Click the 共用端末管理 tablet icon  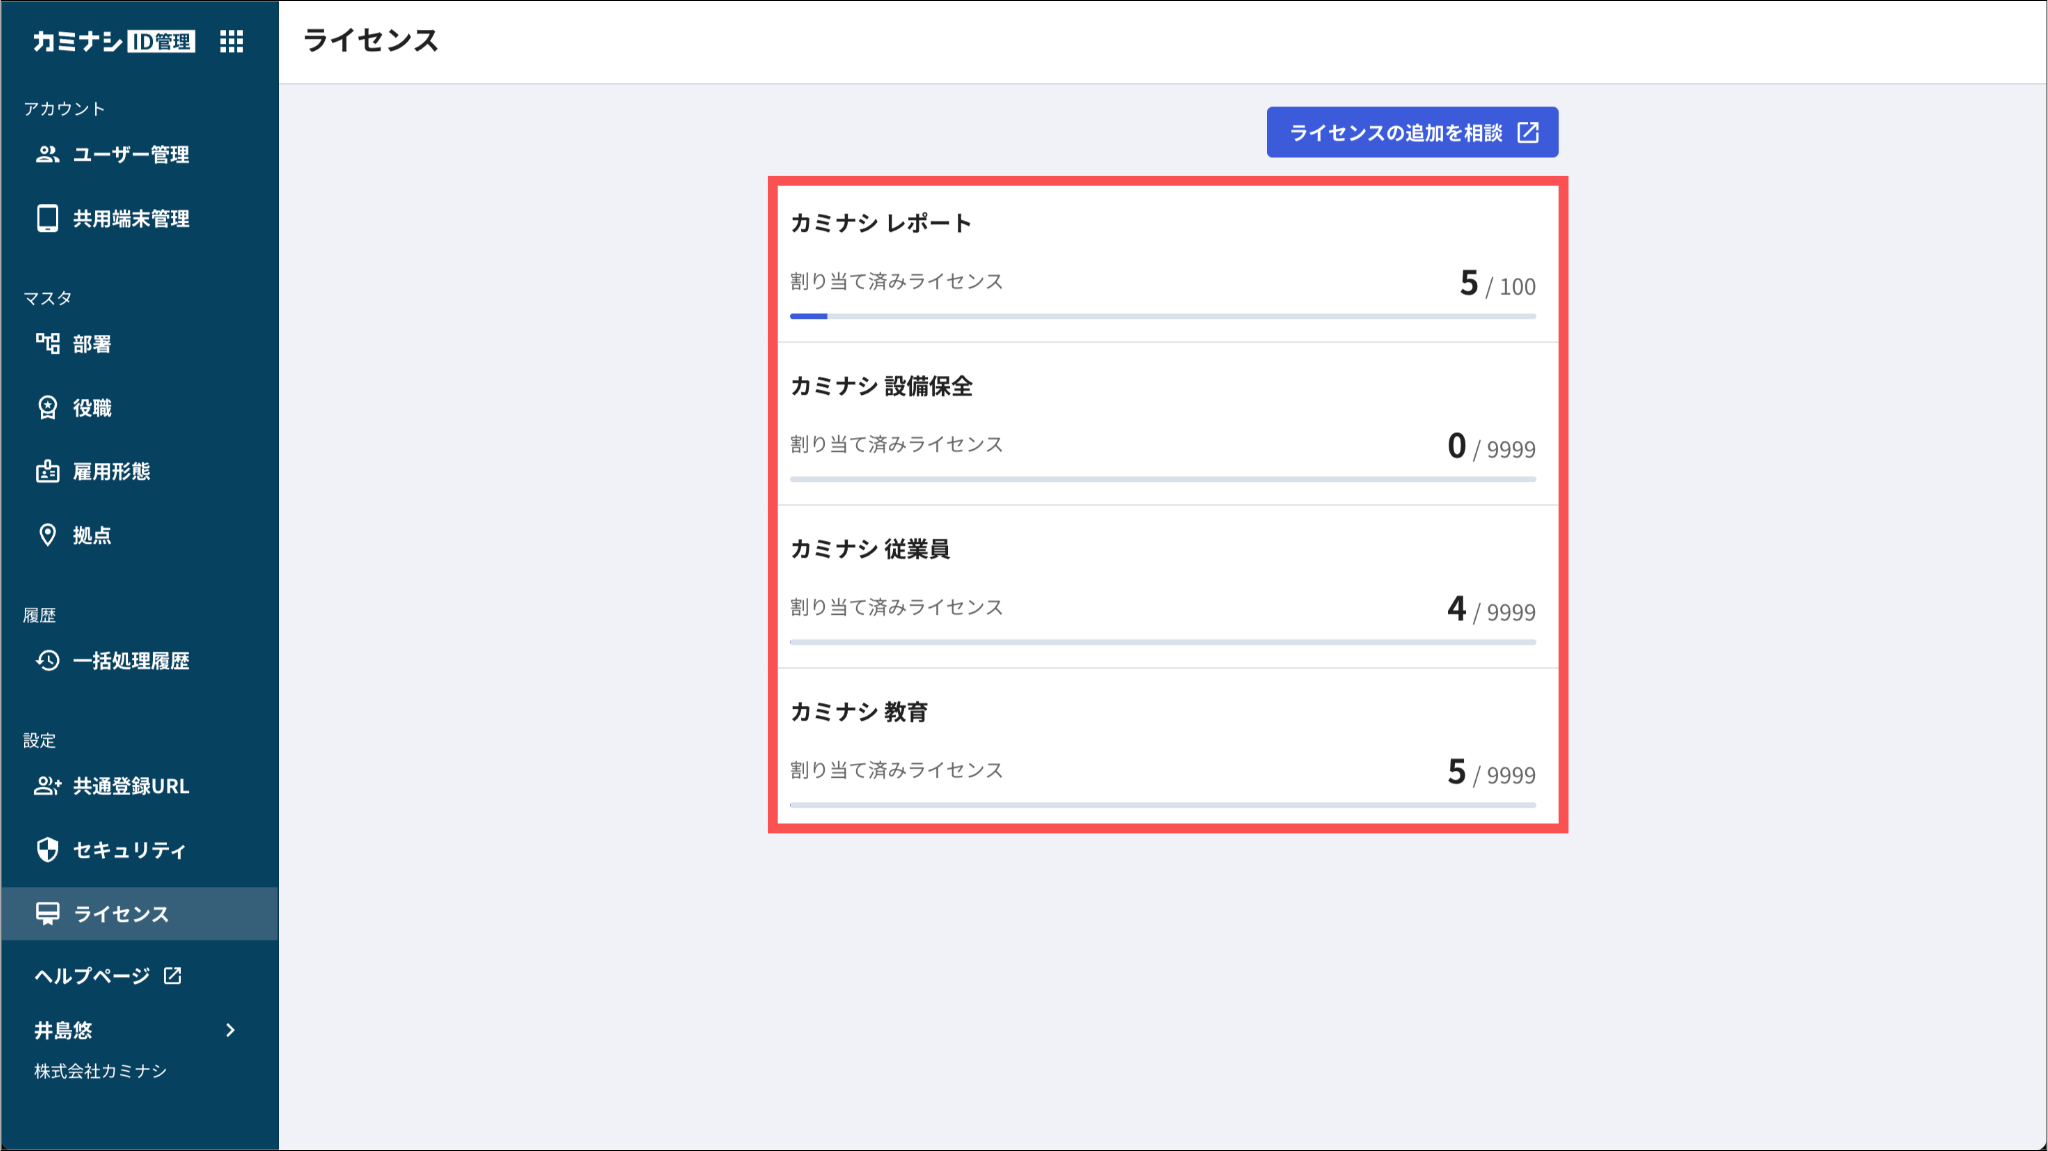[47, 218]
